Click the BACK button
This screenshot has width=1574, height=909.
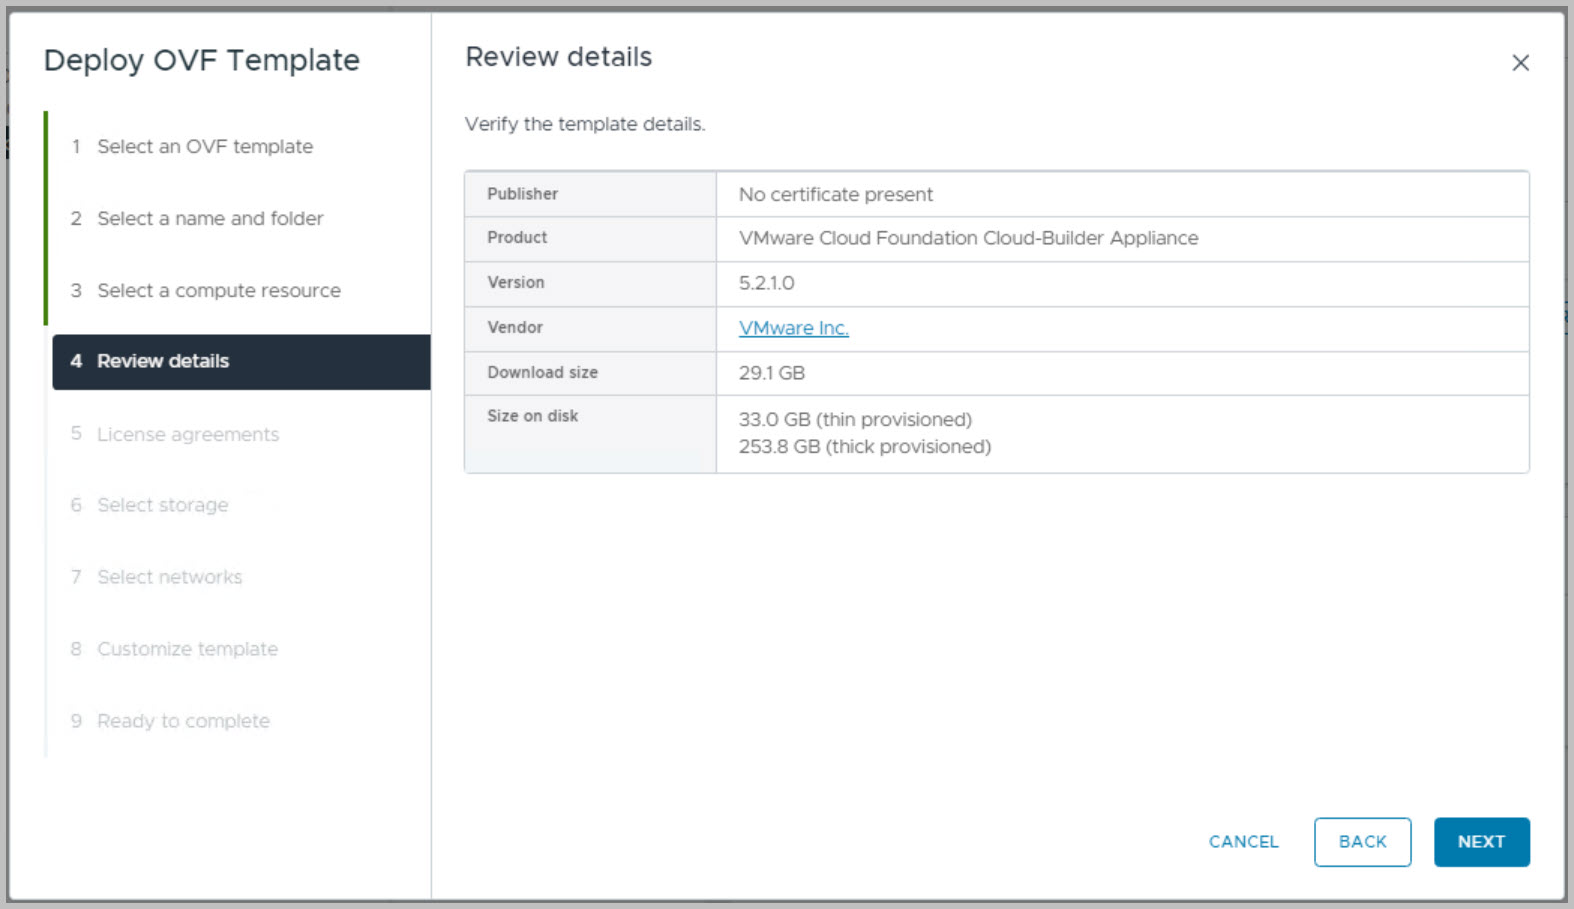tap(1362, 842)
